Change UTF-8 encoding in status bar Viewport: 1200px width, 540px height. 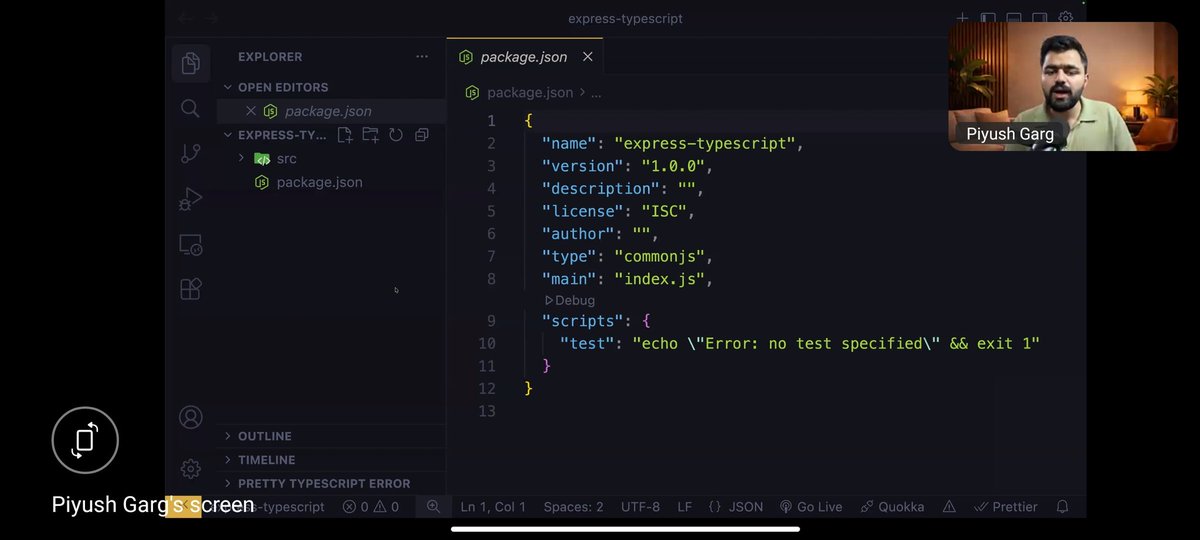tap(640, 507)
